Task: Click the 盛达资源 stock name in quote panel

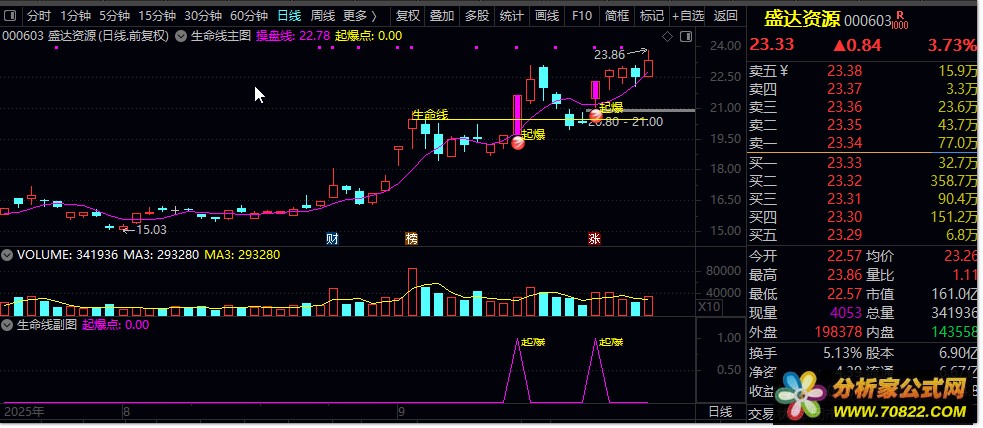Action: 802,19
